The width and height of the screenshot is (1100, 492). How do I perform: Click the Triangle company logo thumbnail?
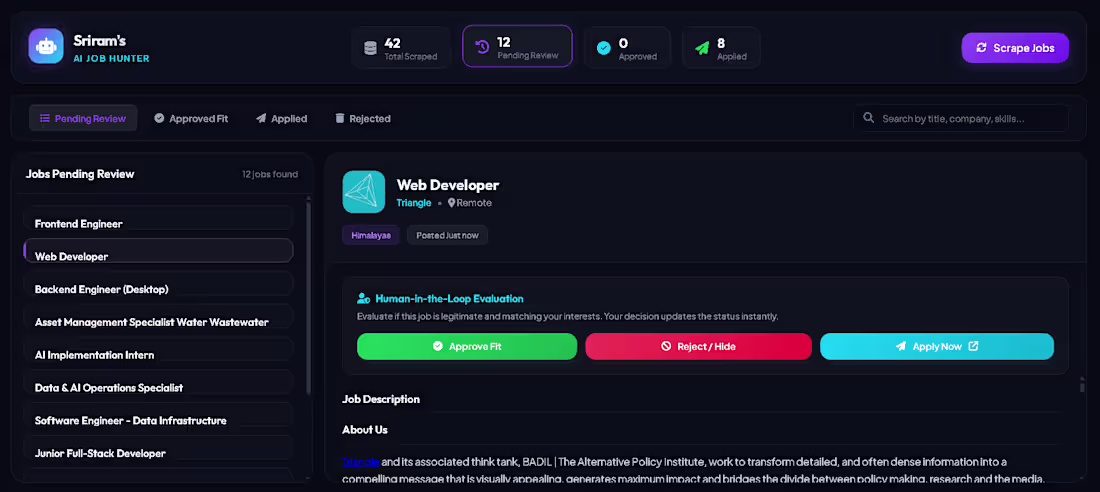coord(363,192)
